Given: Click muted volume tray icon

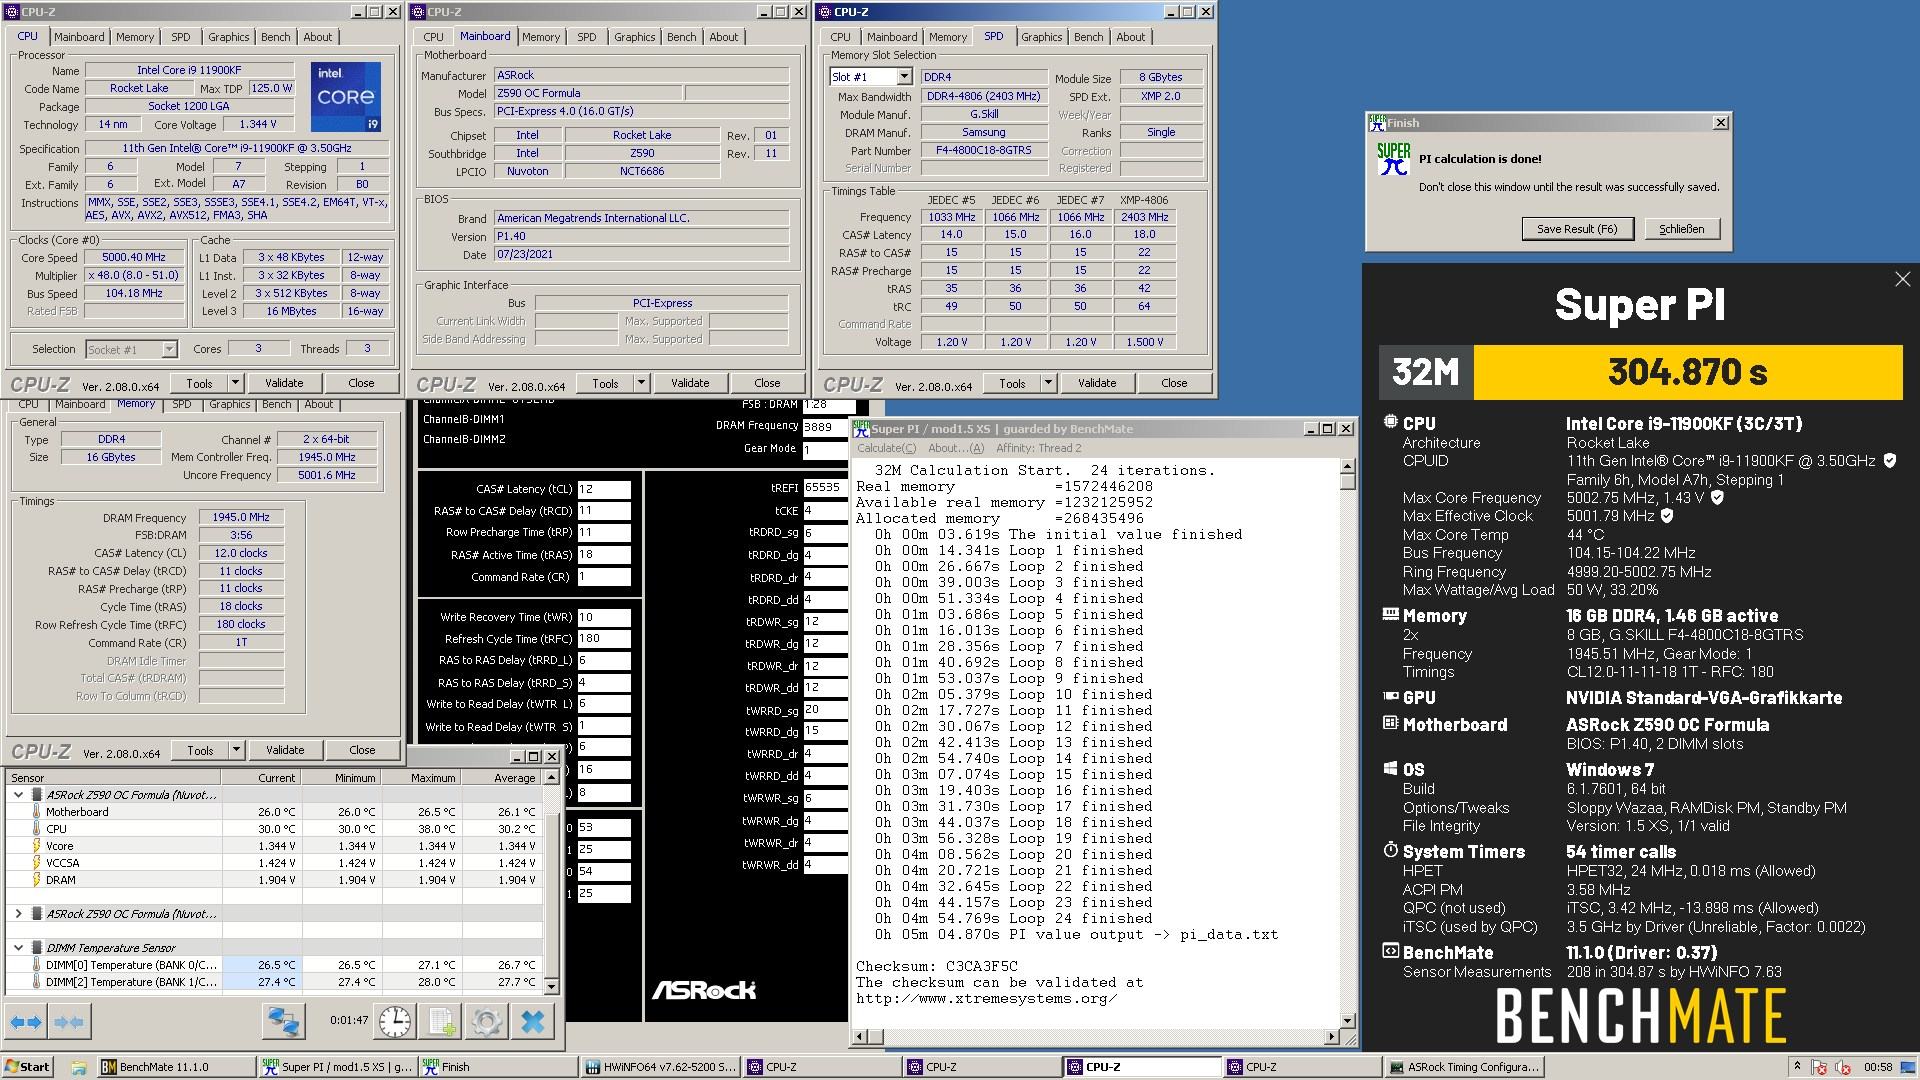Looking at the screenshot, I should (1843, 1067).
